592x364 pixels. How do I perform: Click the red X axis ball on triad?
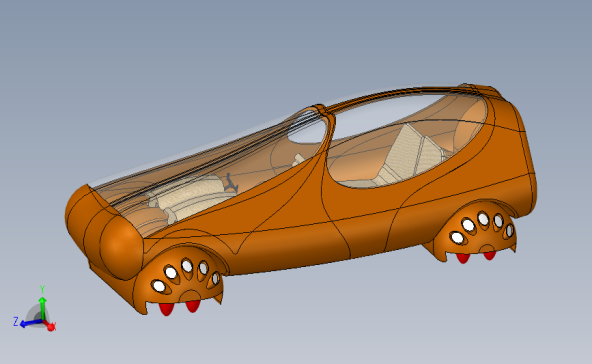point(51,327)
